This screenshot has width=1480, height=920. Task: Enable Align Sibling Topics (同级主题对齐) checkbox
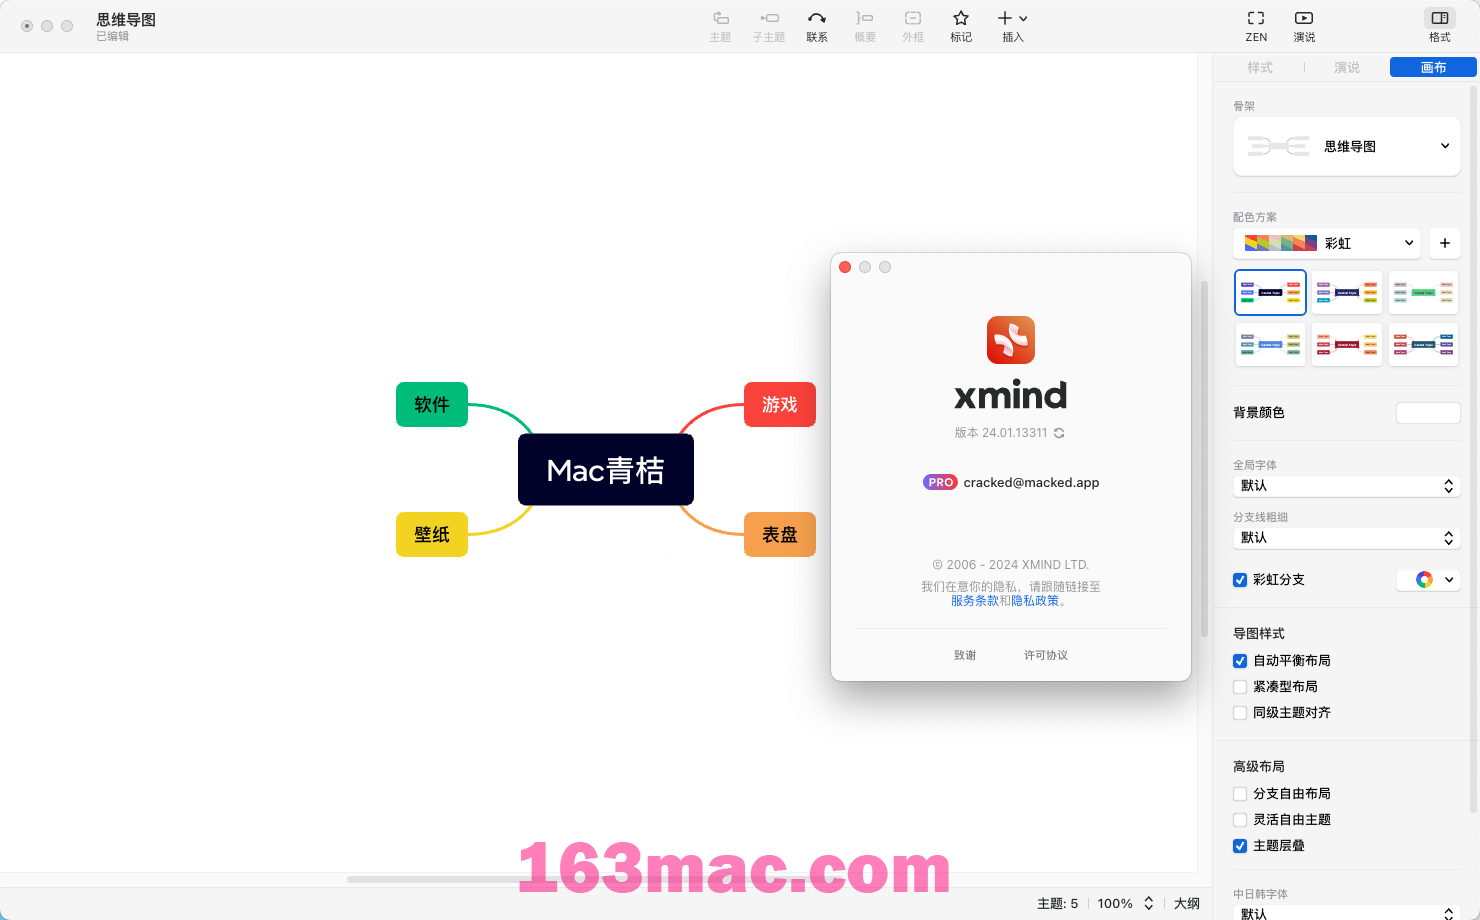click(x=1240, y=713)
